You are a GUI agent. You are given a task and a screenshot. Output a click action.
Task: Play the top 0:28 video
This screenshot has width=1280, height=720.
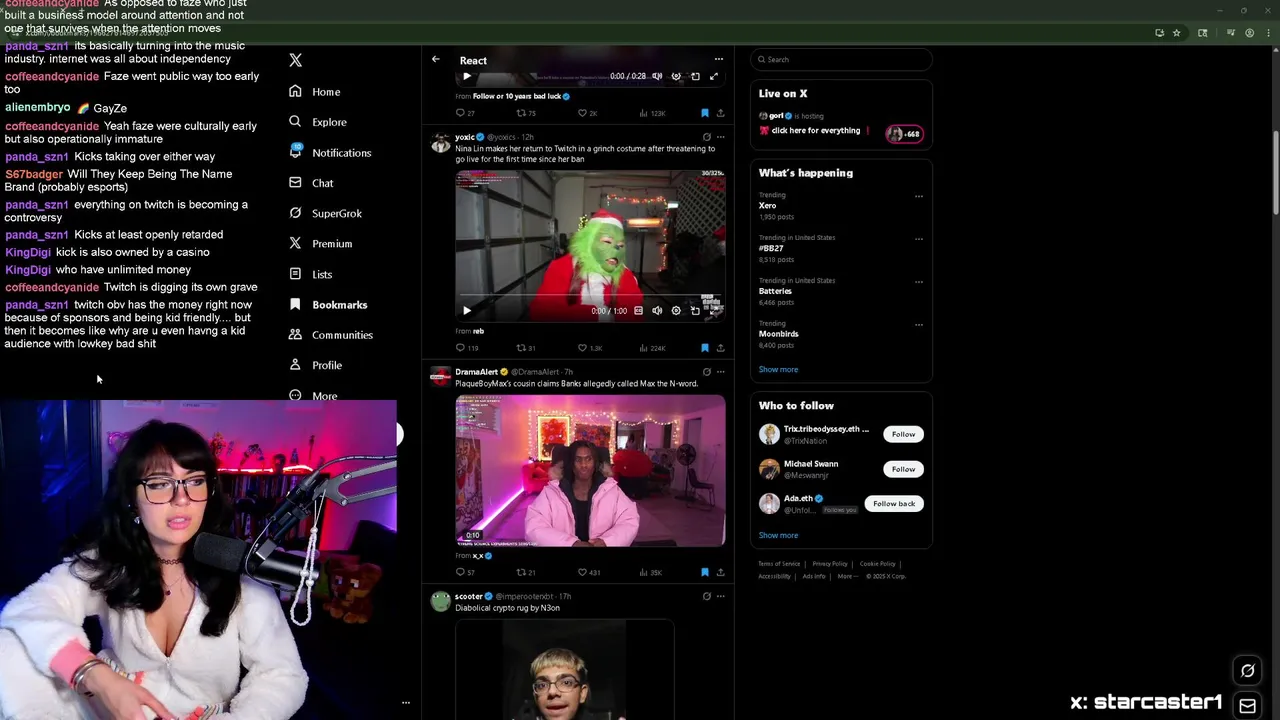tap(466, 76)
